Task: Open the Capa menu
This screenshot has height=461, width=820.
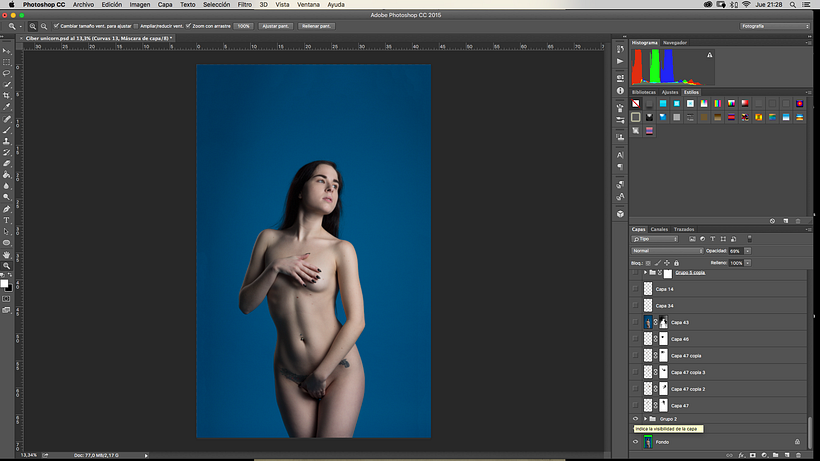Action: click(x=165, y=4)
